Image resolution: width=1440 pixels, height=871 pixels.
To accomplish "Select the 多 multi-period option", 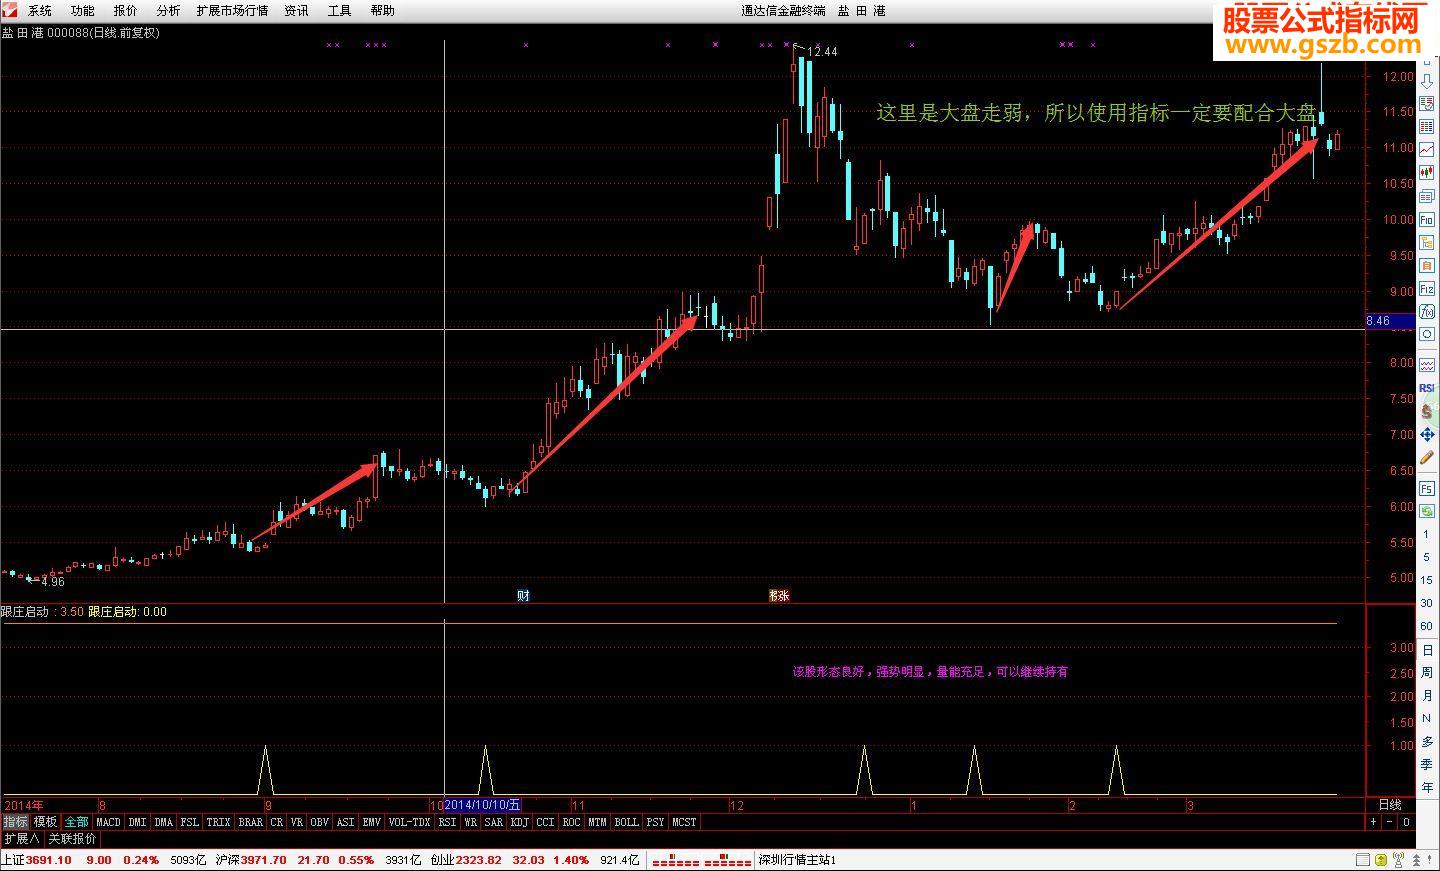I will coord(1427,741).
